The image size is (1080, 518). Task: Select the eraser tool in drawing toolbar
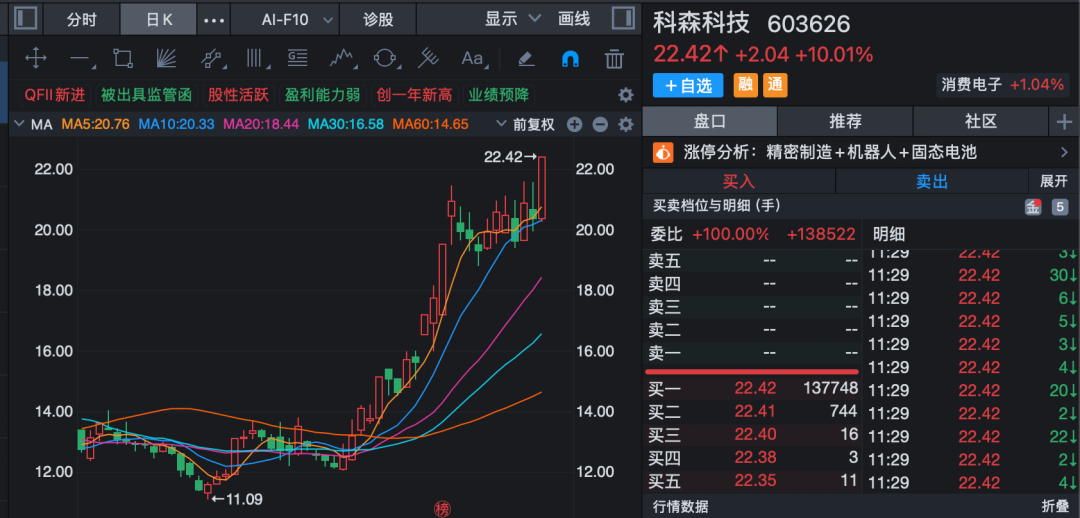click(x=526, y=58)
